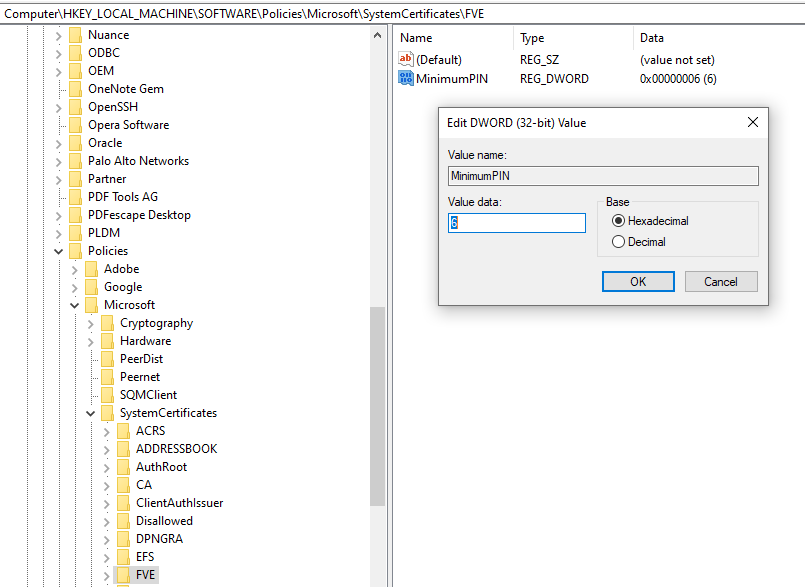Collapse the Microsoft tree node
This screenshot has height=587, width=805.
point(74,304)
